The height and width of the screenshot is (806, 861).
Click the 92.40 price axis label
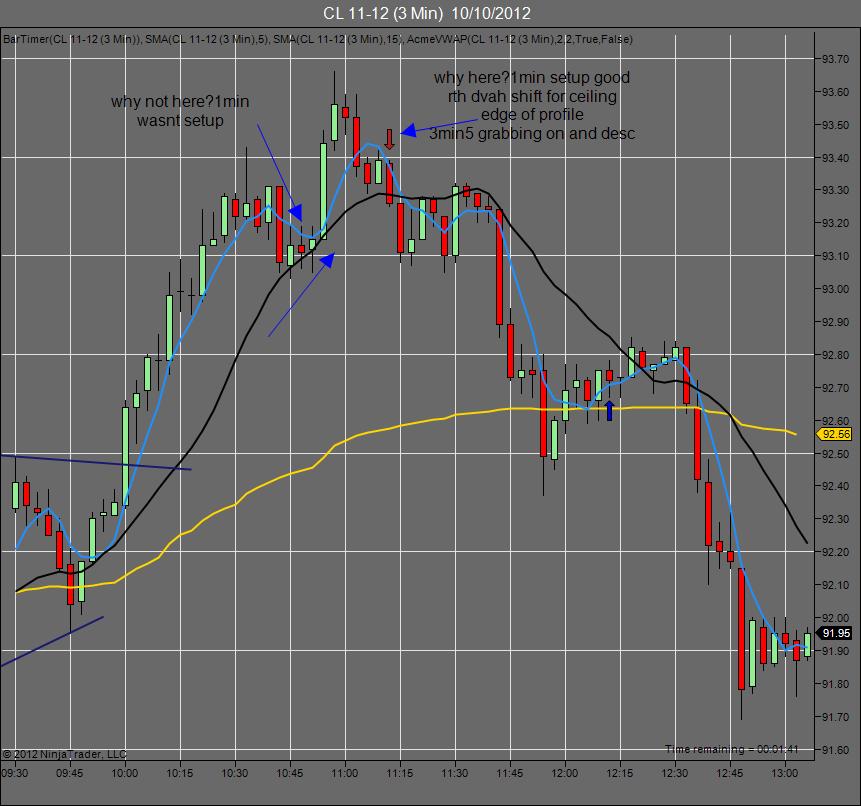835,486
